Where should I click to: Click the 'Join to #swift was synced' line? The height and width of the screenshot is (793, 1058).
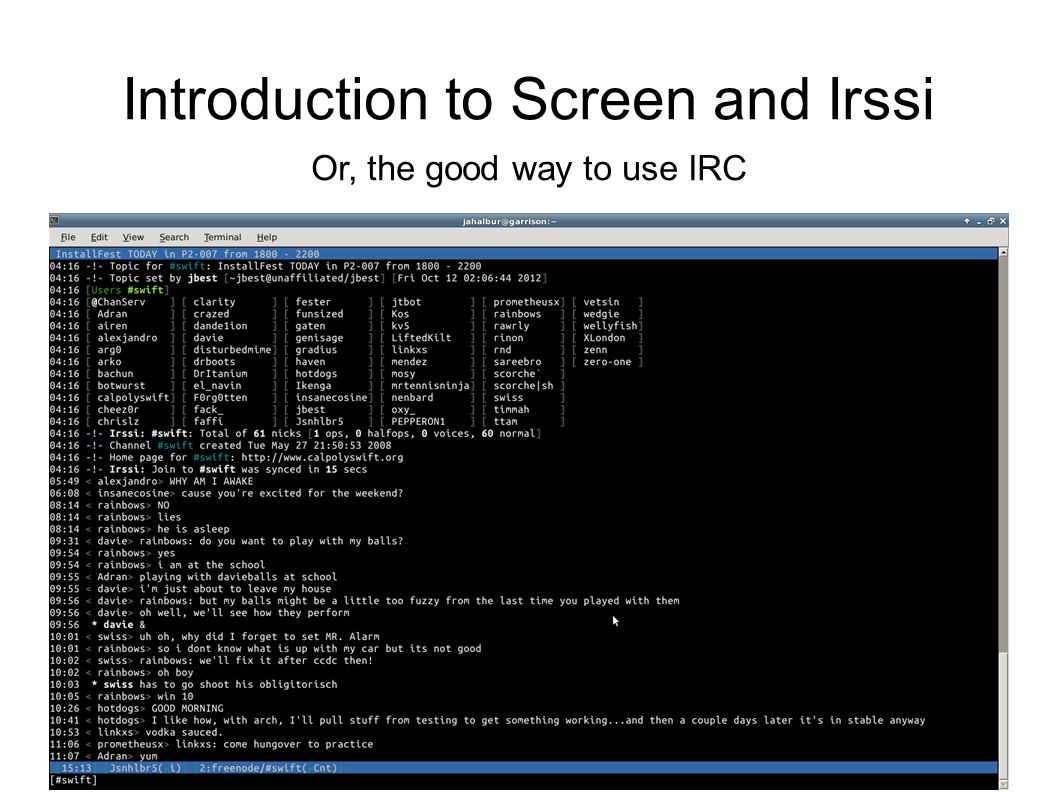point(208,469)
